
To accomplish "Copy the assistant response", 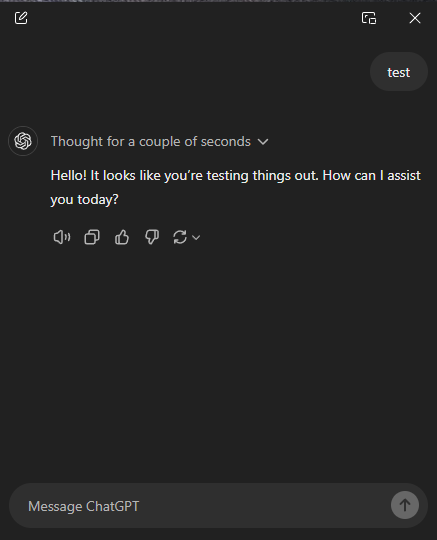I will tap(92, 237).
